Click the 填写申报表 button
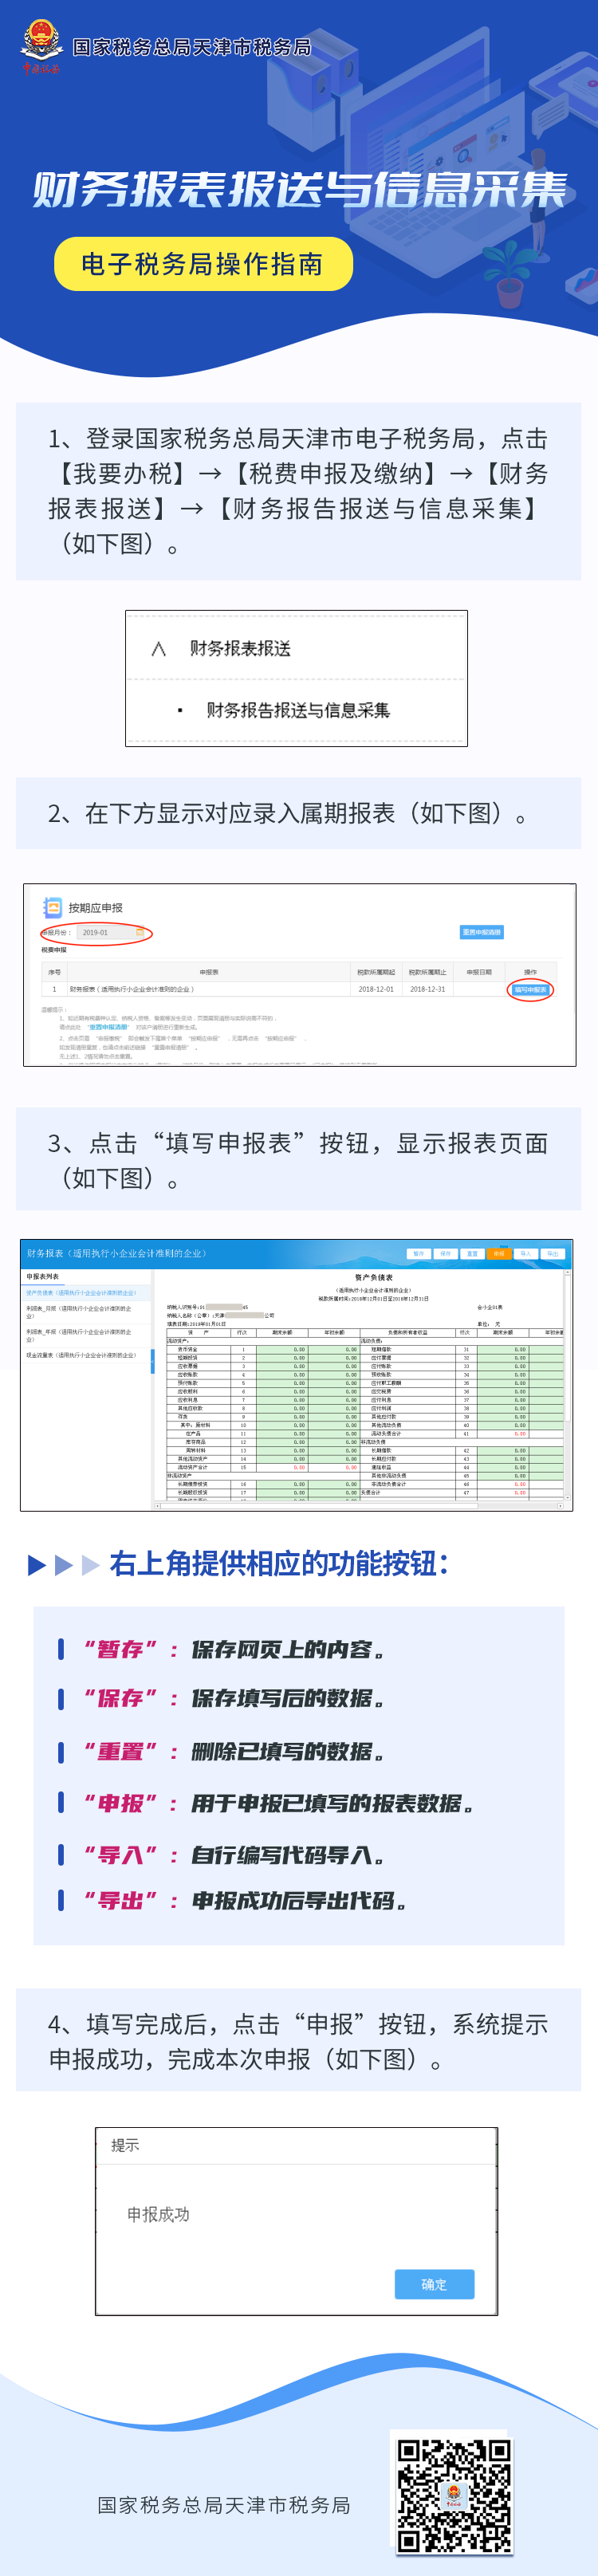 [x=530, y=989]
